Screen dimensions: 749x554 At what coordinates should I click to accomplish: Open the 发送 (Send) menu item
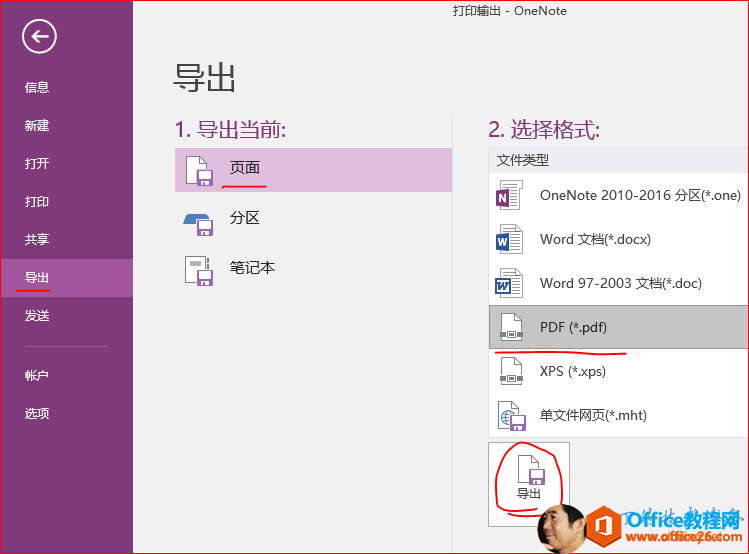click(x=37, y=316)
